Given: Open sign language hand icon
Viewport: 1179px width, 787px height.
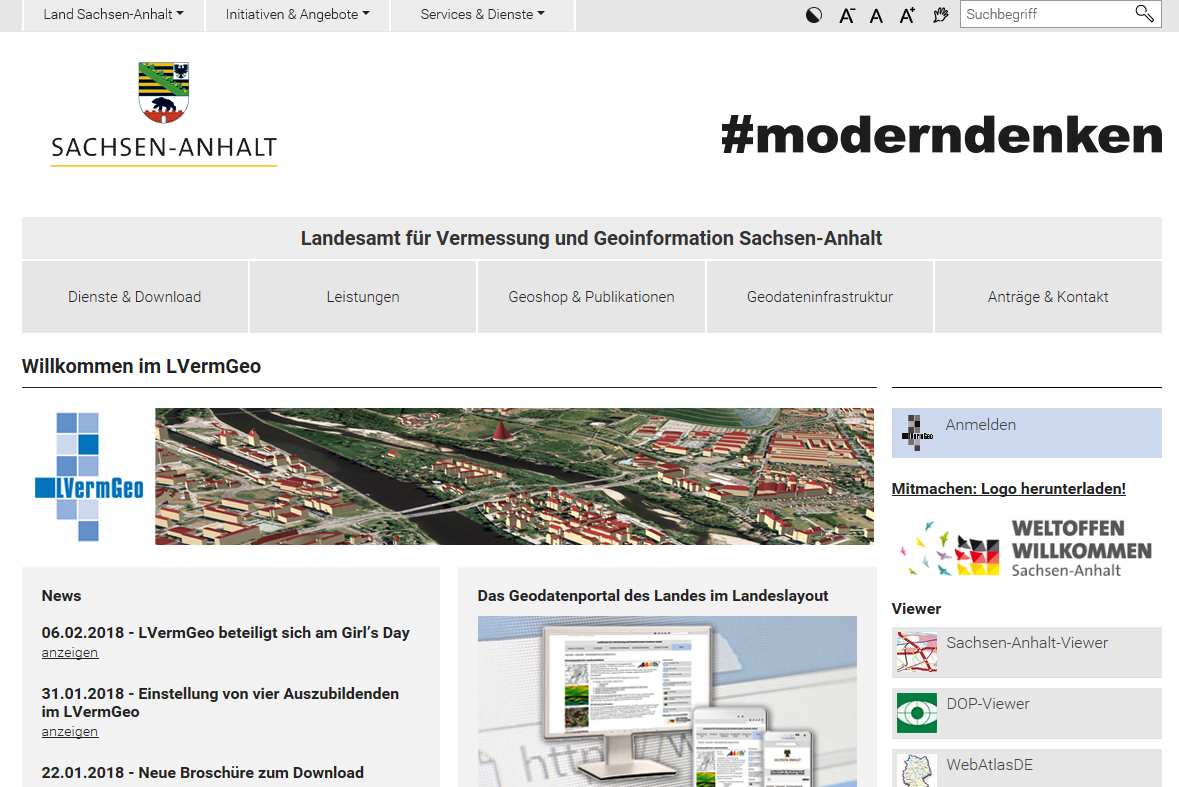Looking at the screenshot, I should [x=940, y=15].
